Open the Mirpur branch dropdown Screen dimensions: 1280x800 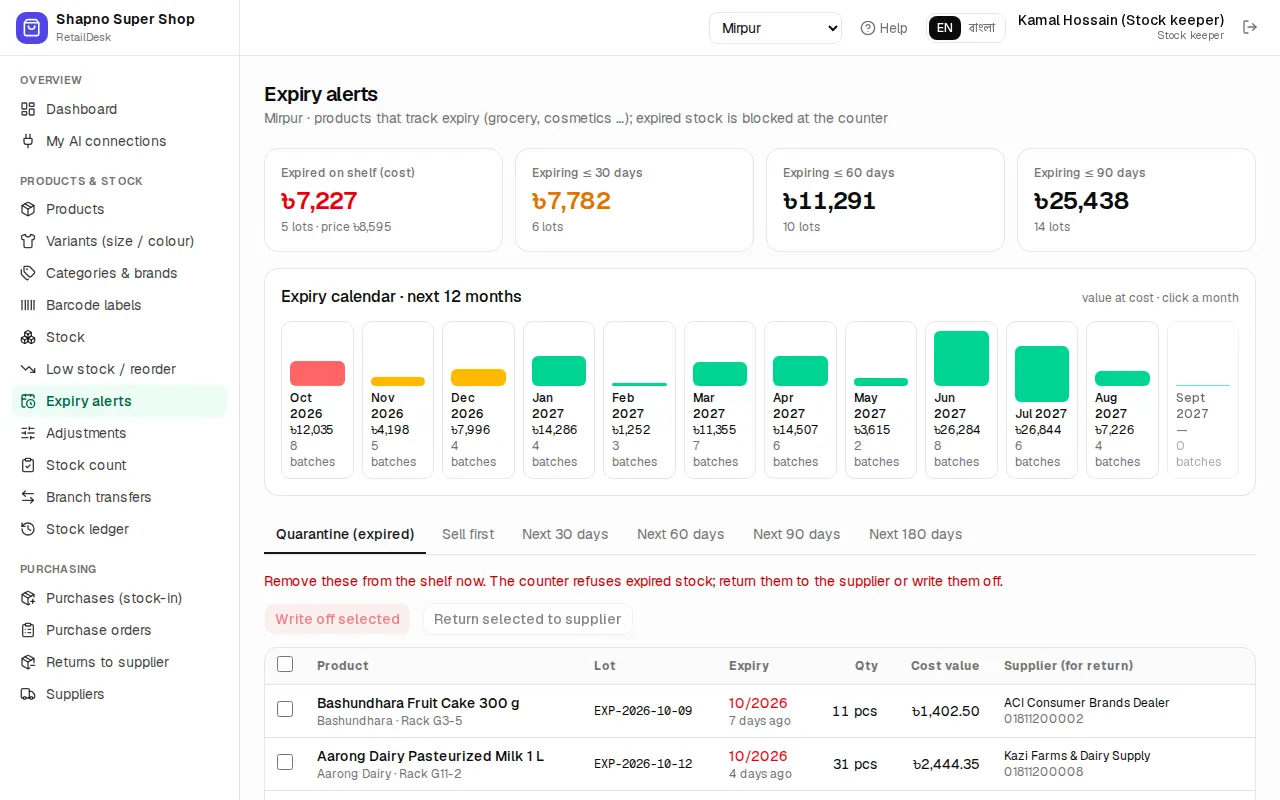pyautogui.click(x=775, y=28)
